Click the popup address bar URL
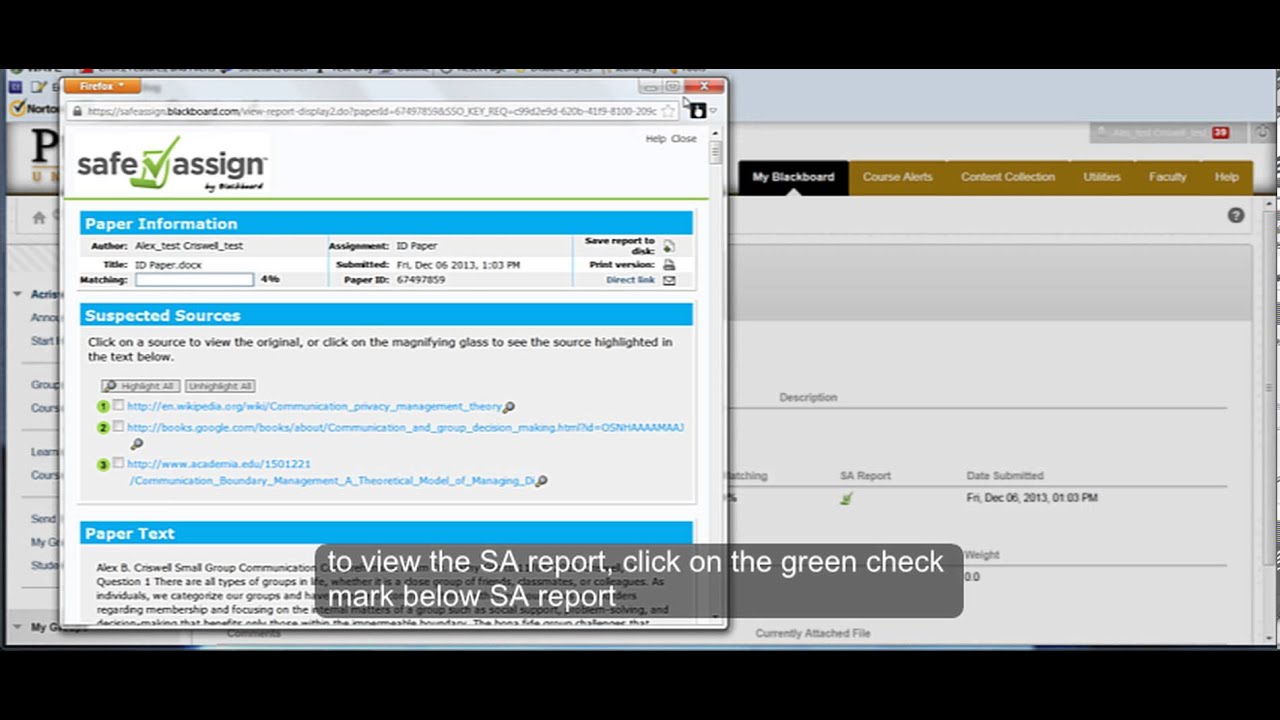Screen dimensions: 1280x720 click(x=372, y=111)
